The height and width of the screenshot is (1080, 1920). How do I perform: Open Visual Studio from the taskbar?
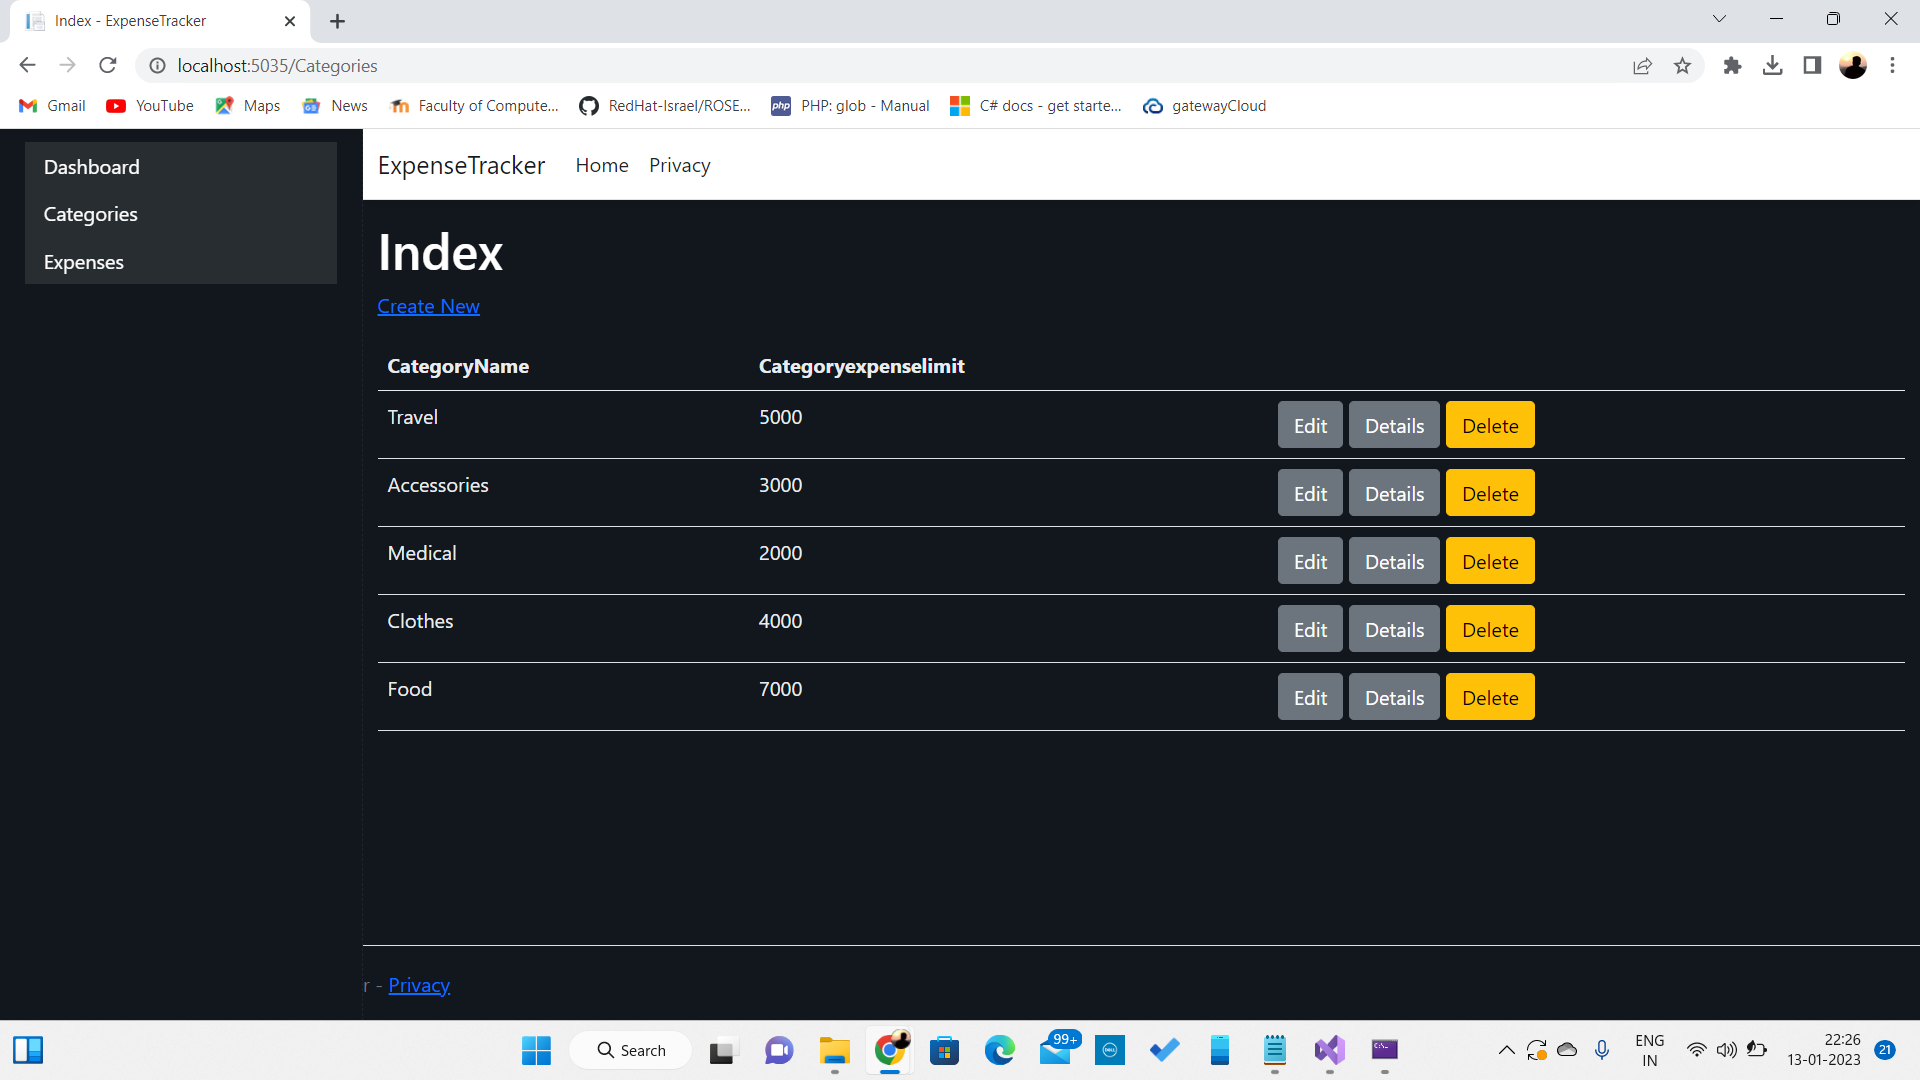tap(1329, 1050)
